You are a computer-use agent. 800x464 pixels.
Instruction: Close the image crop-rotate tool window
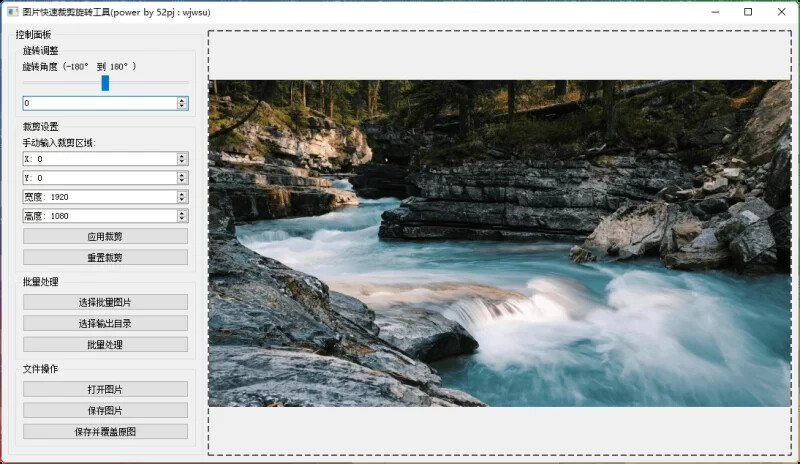click(x=780, y=12)
